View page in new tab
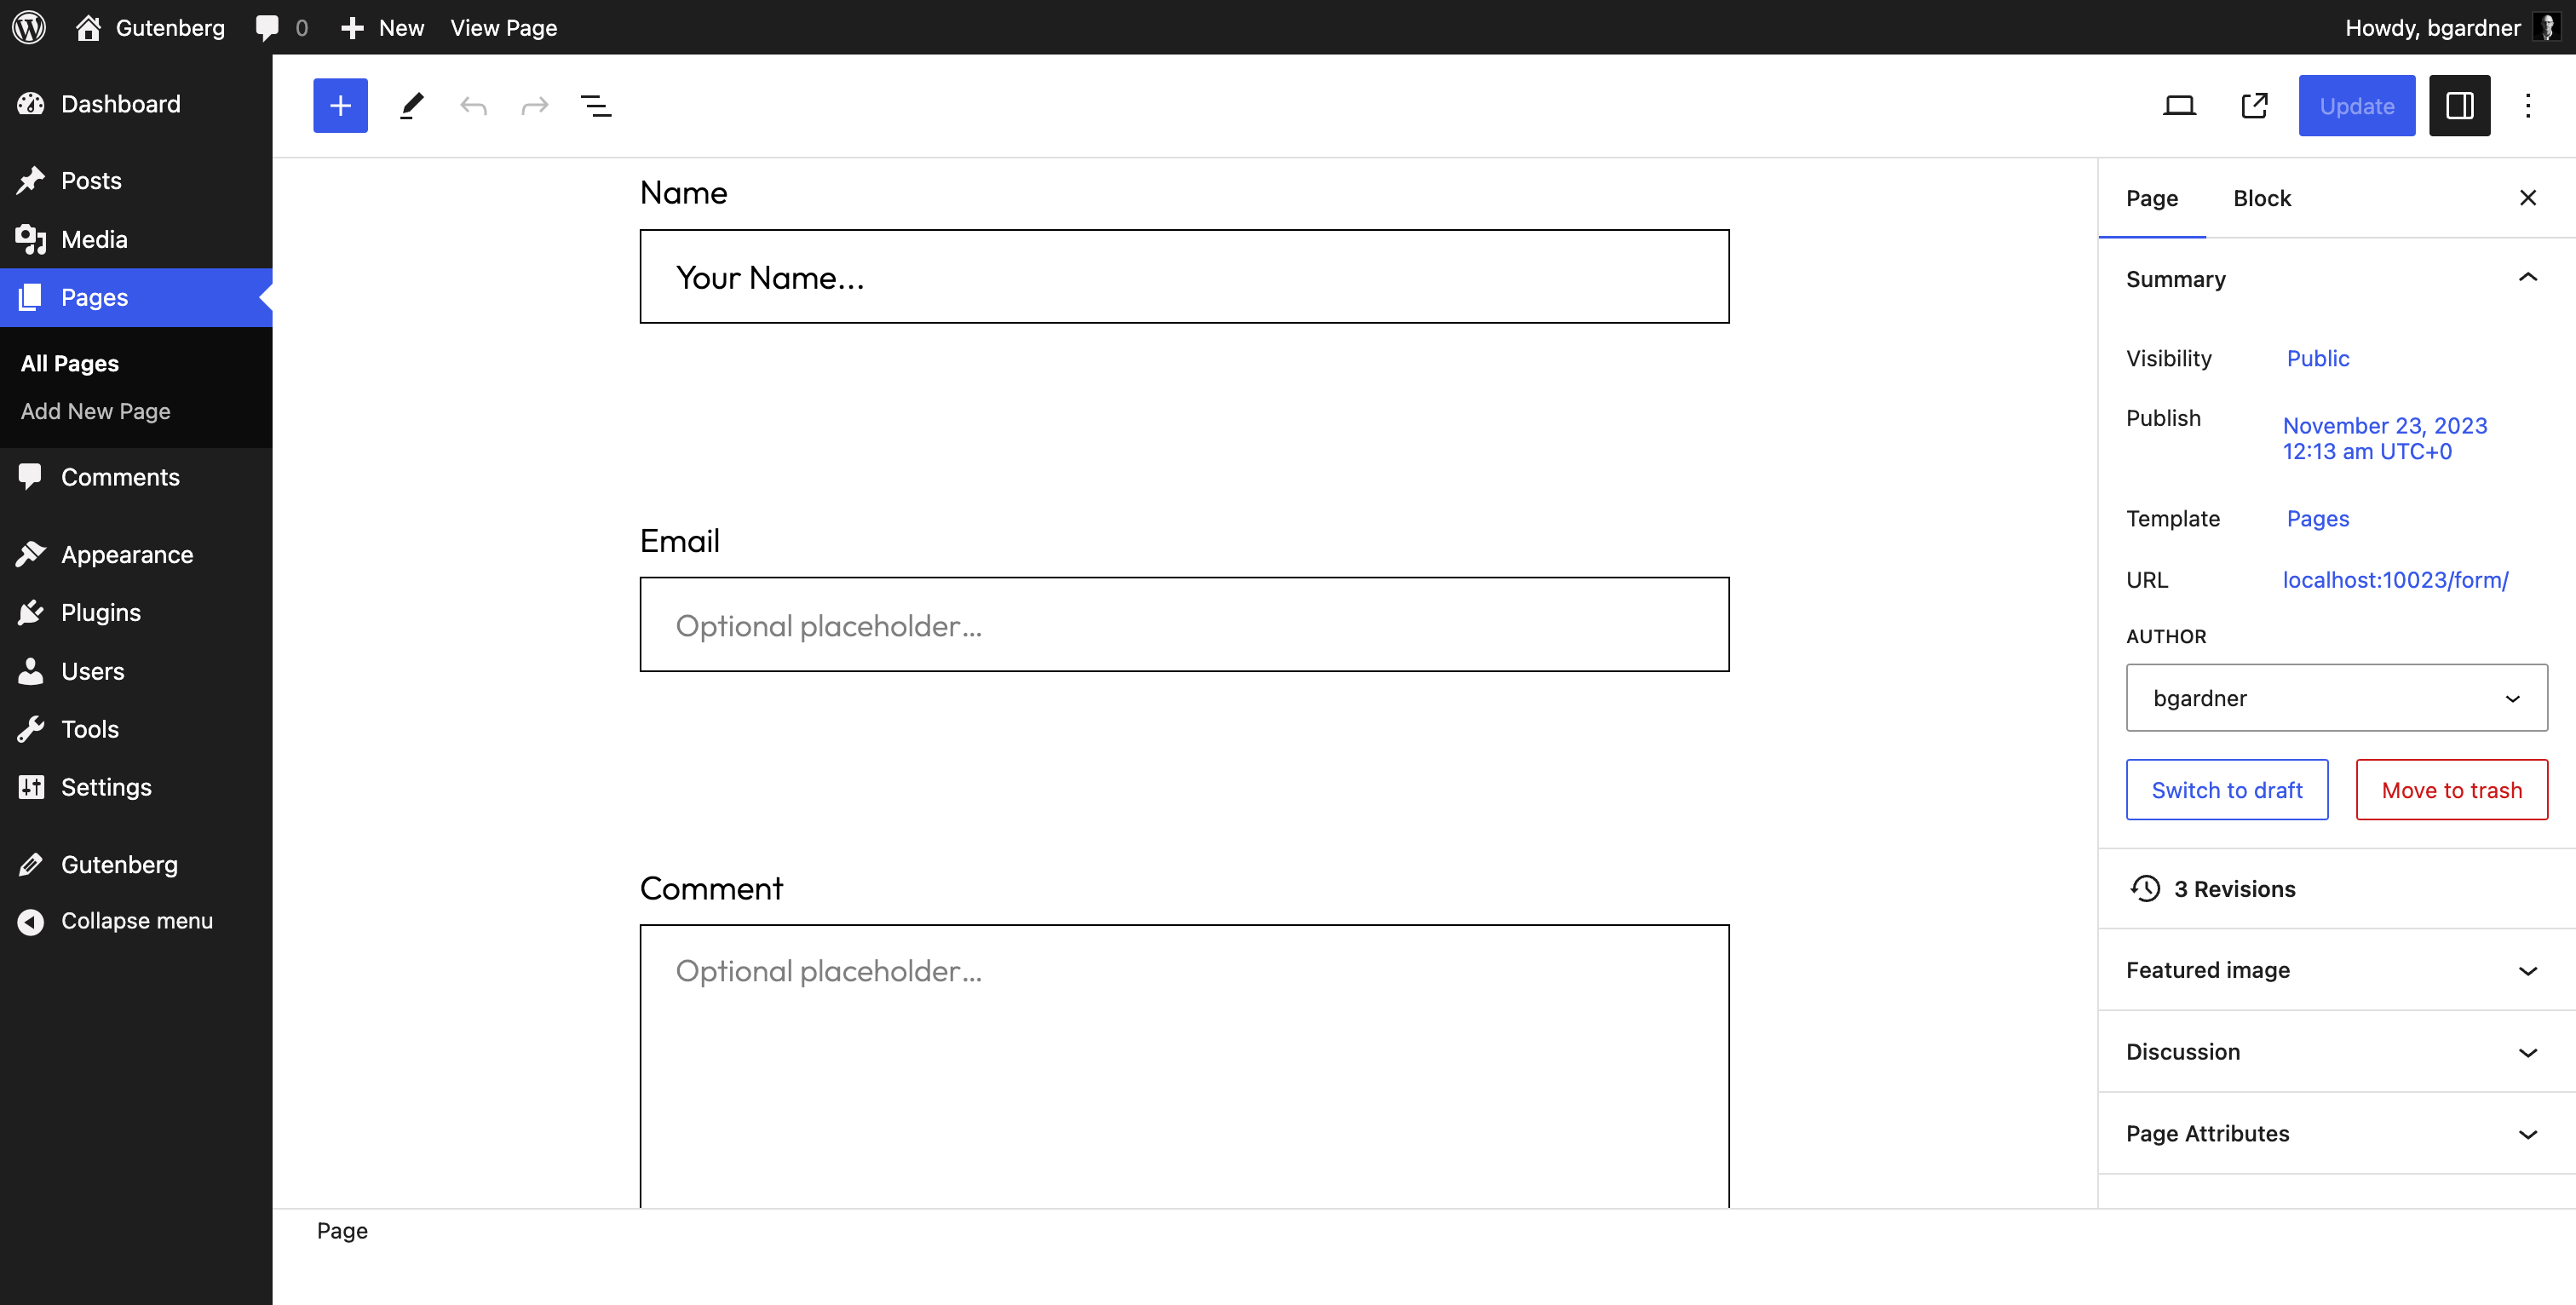The width and height of the screenshot is (2576, 1305). point(2254,105)
